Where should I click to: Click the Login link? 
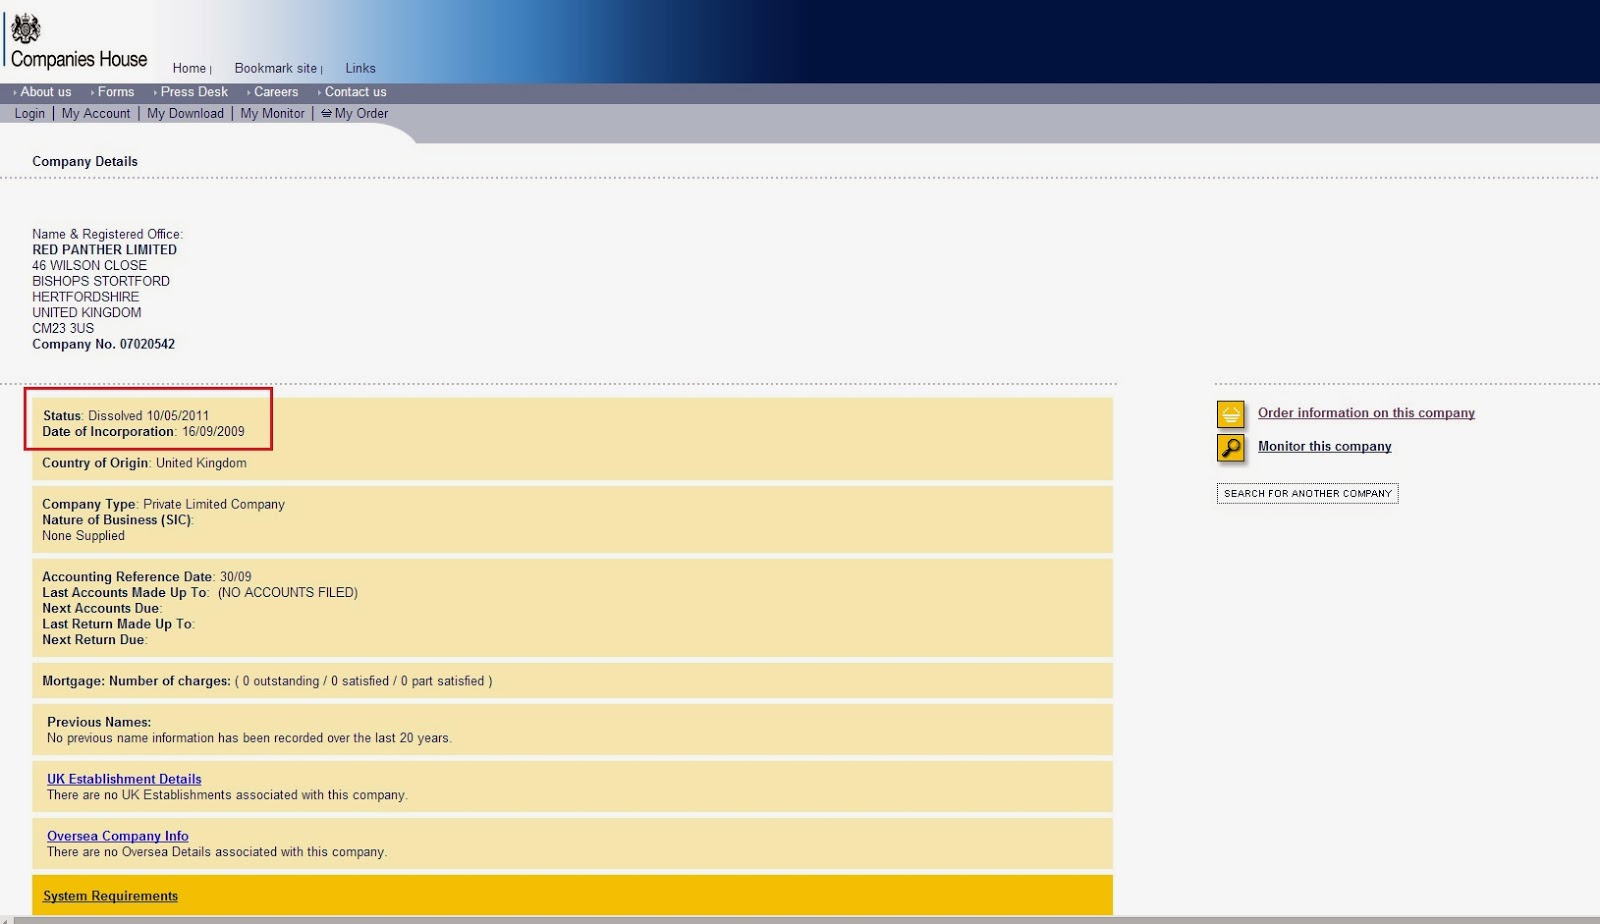30,113
